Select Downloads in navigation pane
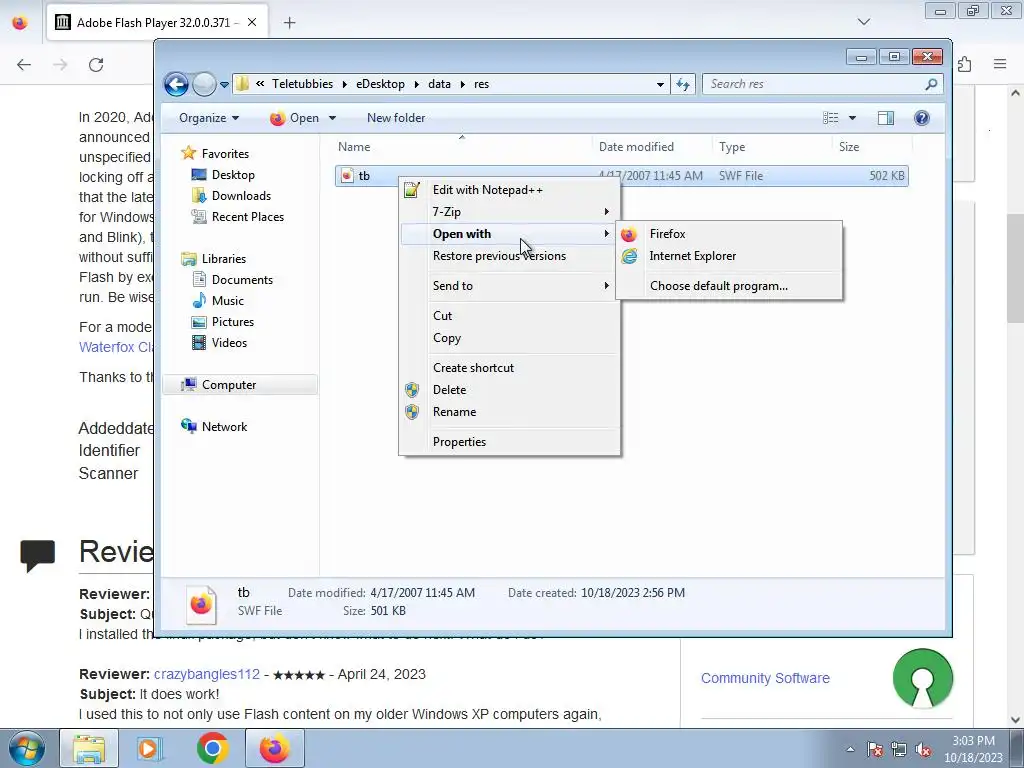 [240, 196]
